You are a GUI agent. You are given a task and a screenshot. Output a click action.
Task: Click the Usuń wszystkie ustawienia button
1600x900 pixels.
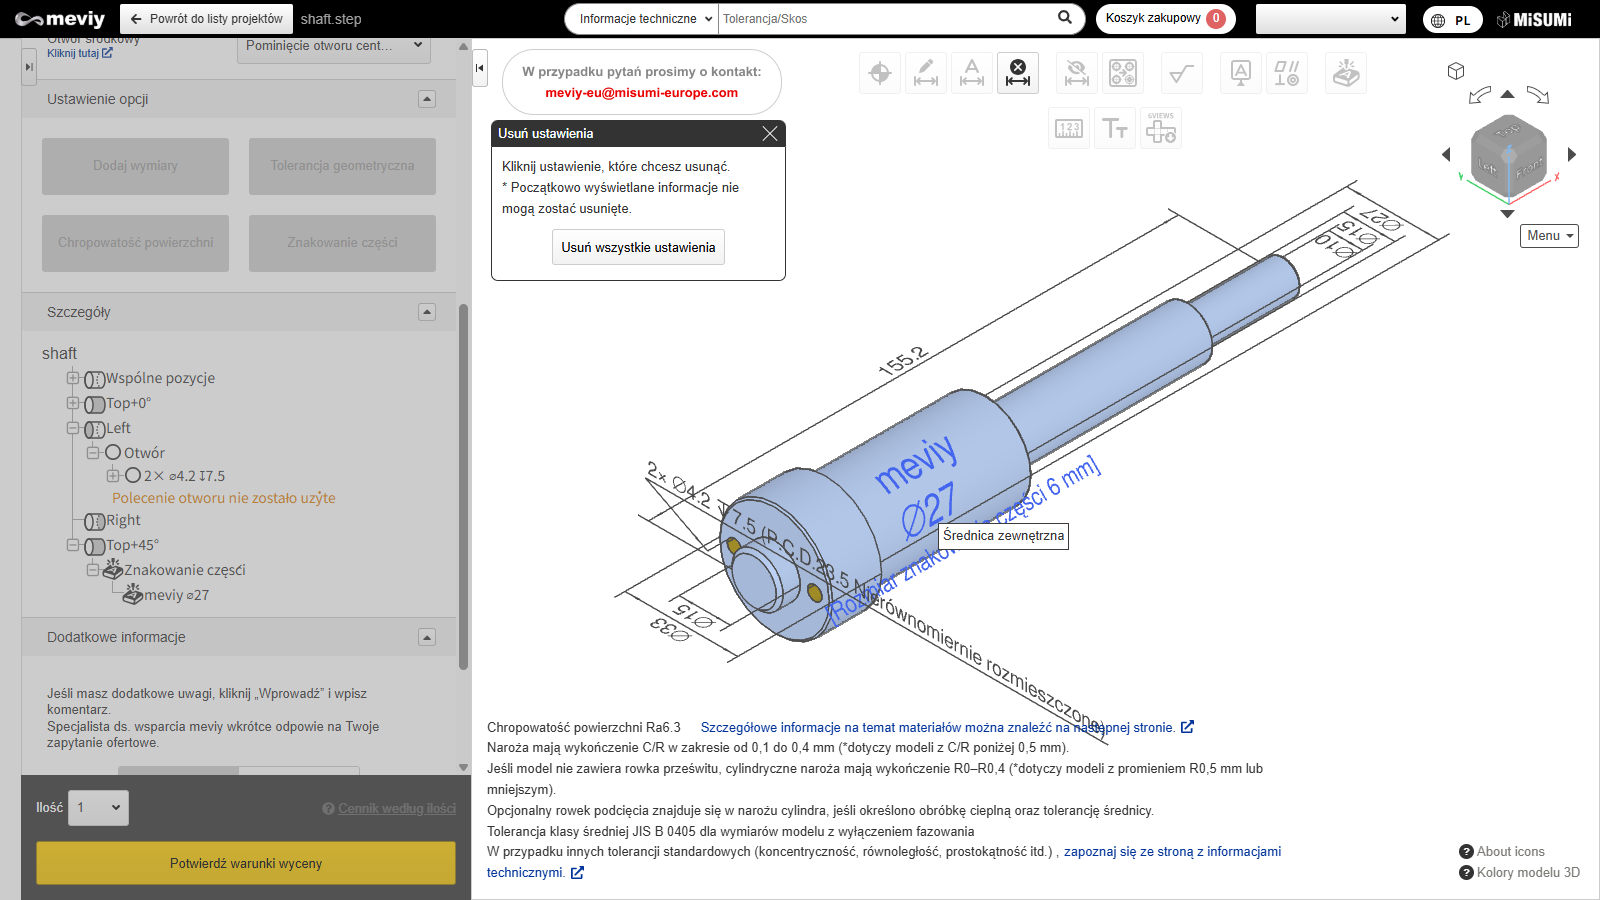pos(638,247)
